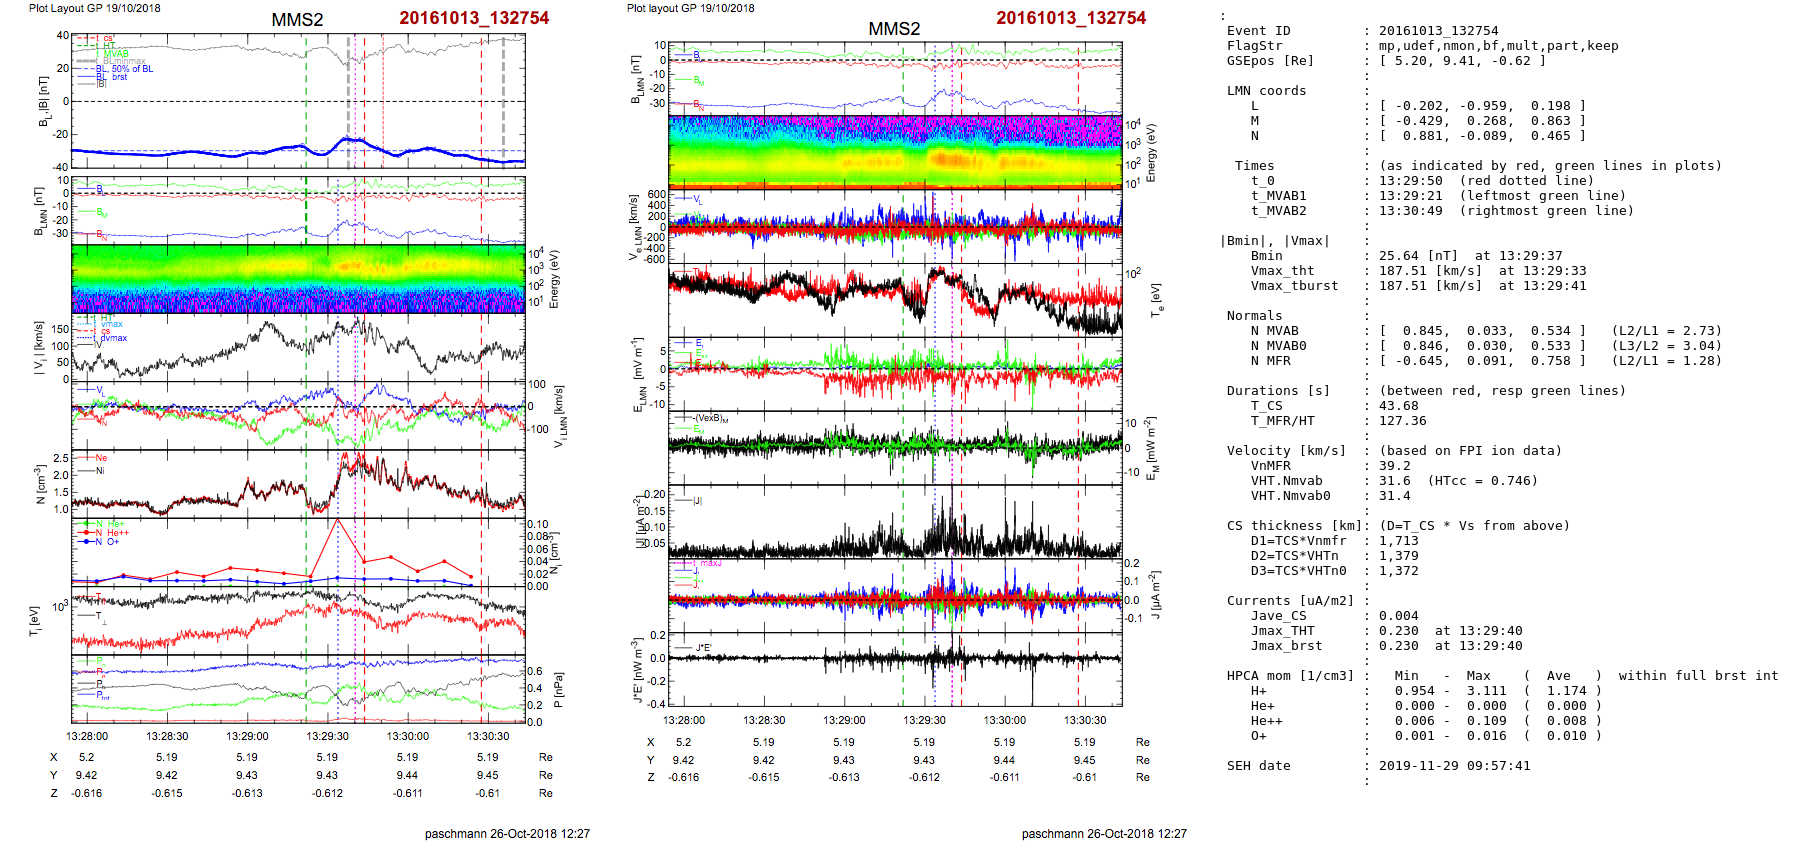This screenshot has width=1804, height=841.
Task: Select the right plot energy spectrogram panel
Action: point(895,152)
